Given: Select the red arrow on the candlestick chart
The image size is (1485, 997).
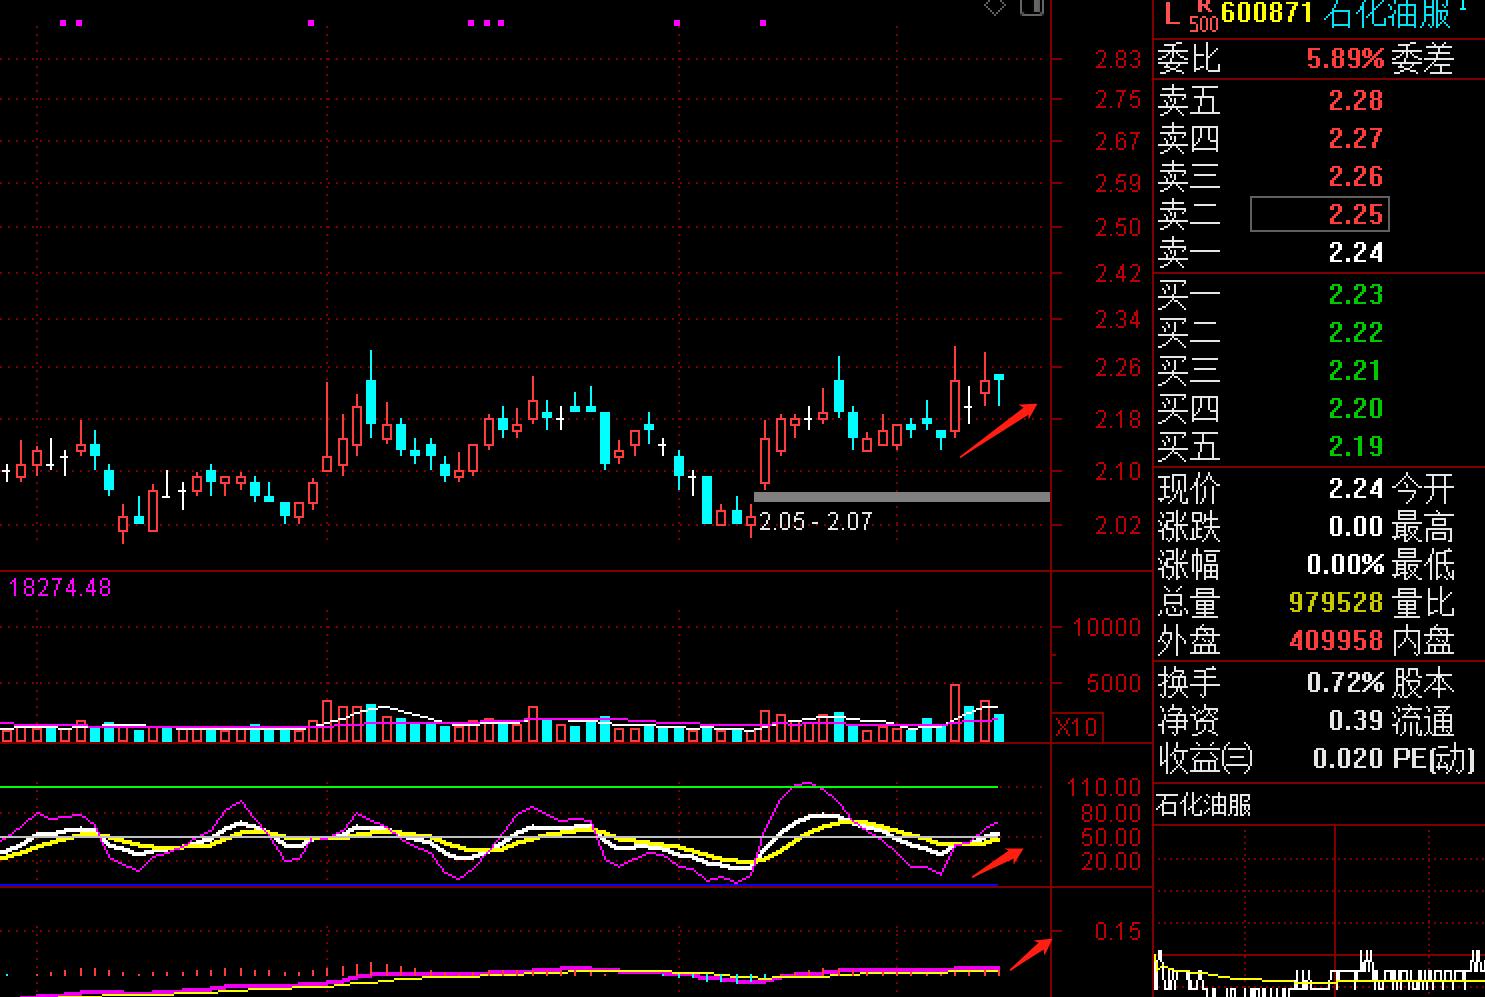Looking at the screenshot, I should [x=998, y=430].
